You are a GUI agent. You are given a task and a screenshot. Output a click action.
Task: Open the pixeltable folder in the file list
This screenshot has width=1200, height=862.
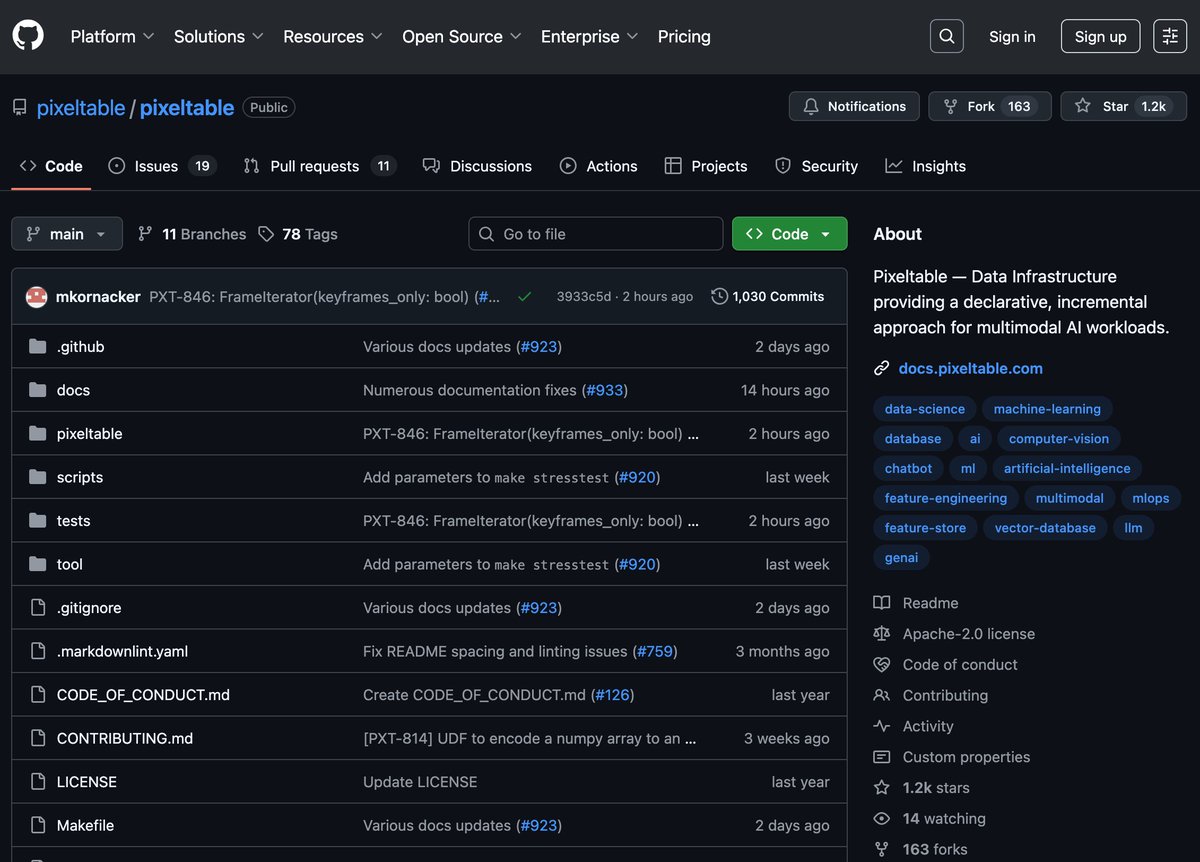[x=90, y=434]
